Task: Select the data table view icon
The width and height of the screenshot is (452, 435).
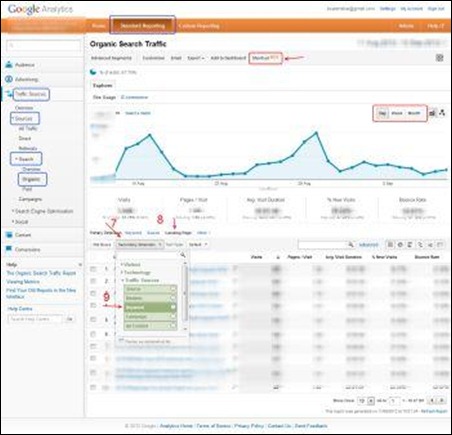Action: coord(390,245)
